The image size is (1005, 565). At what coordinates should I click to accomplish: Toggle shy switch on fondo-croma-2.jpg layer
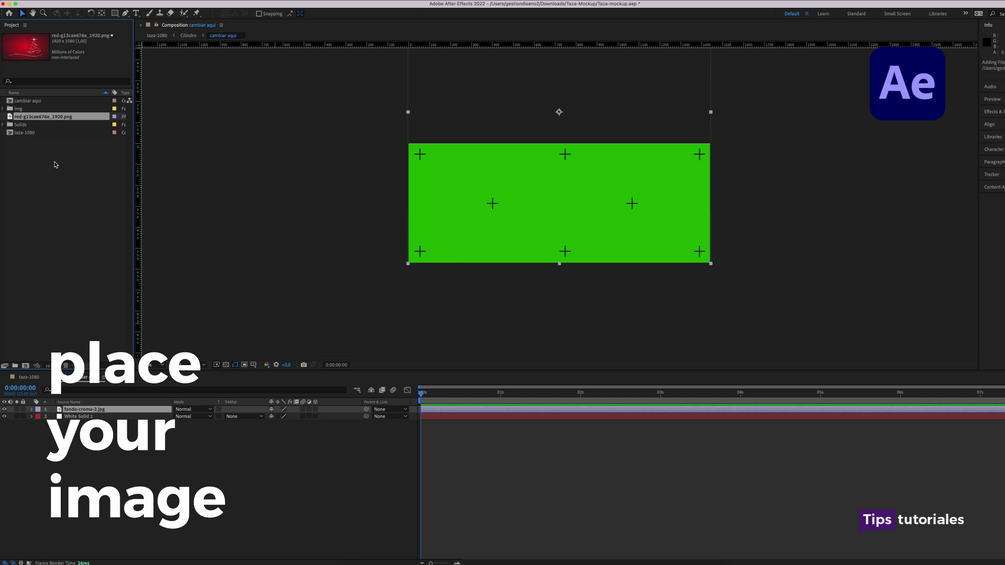click(271, 409)
